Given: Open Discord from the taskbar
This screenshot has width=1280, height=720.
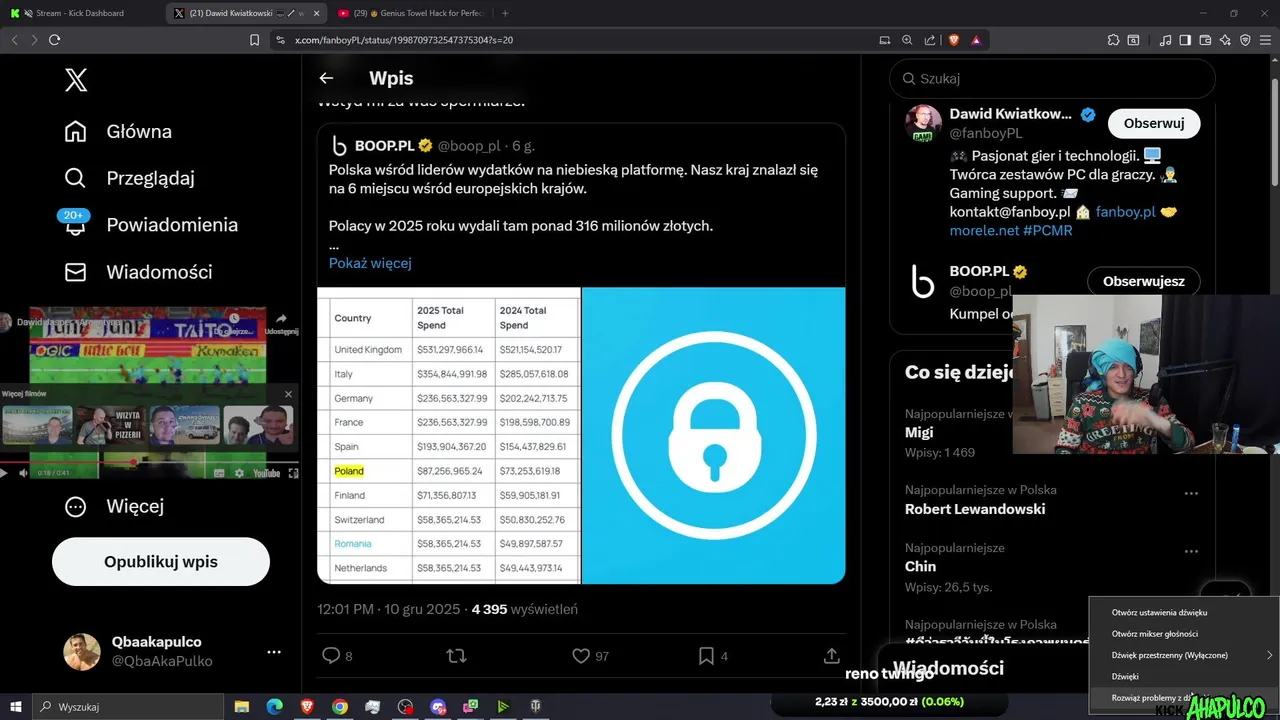Looking at the screenshot, I should click(x=438, y=706).
